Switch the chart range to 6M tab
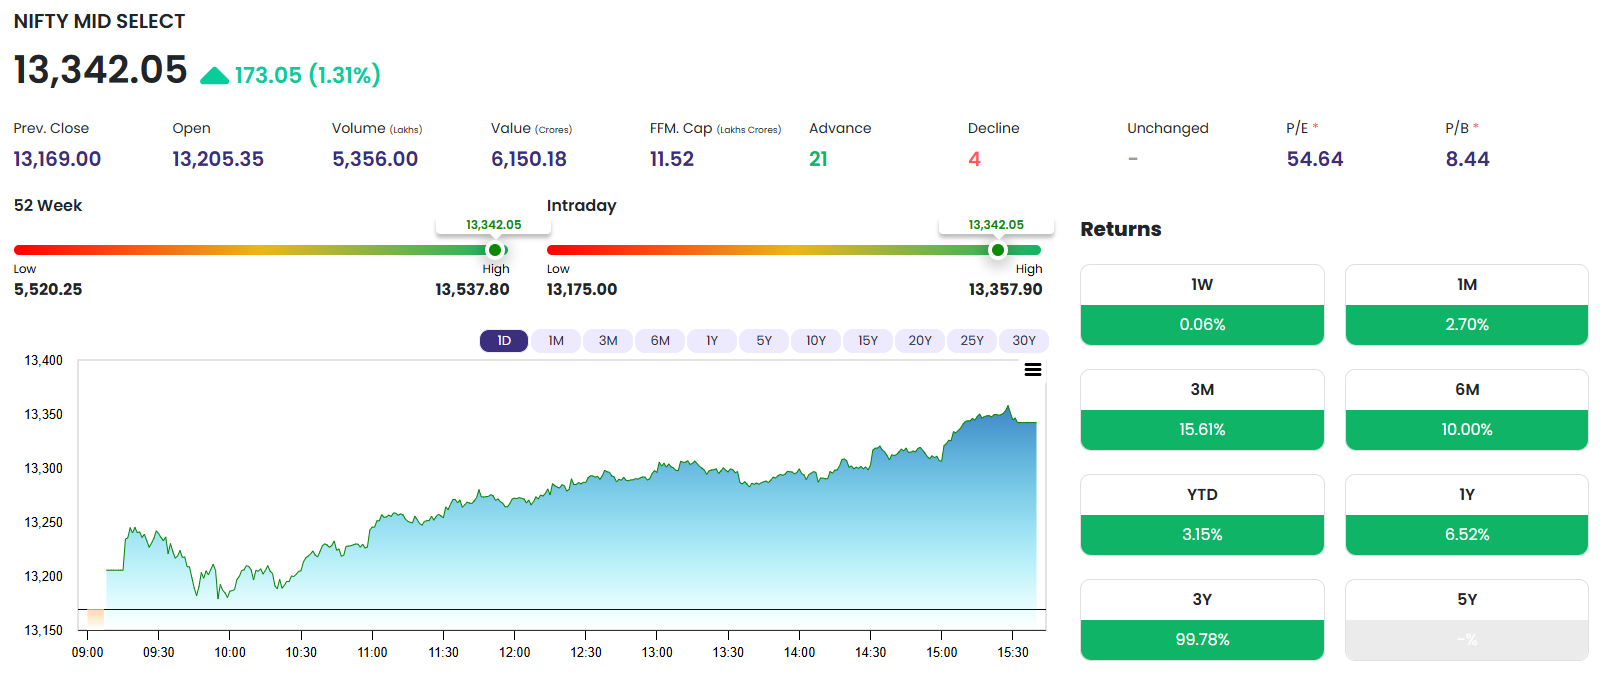This screenshot has height=686, width=1608. tap(660, 341)
